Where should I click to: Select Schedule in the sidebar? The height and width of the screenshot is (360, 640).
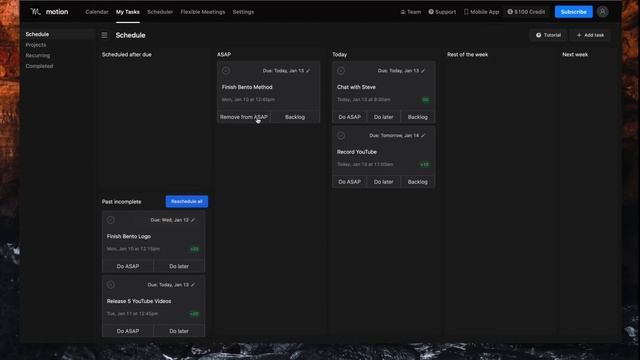point(37,34)
